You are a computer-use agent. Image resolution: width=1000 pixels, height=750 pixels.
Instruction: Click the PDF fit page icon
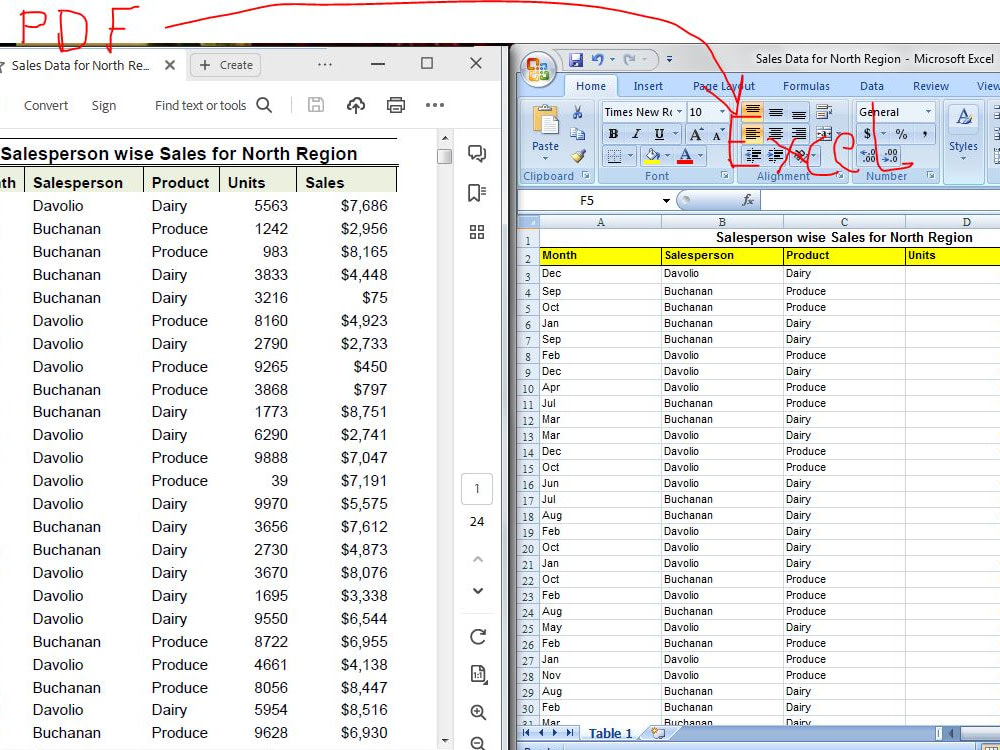tap(478, 673)
